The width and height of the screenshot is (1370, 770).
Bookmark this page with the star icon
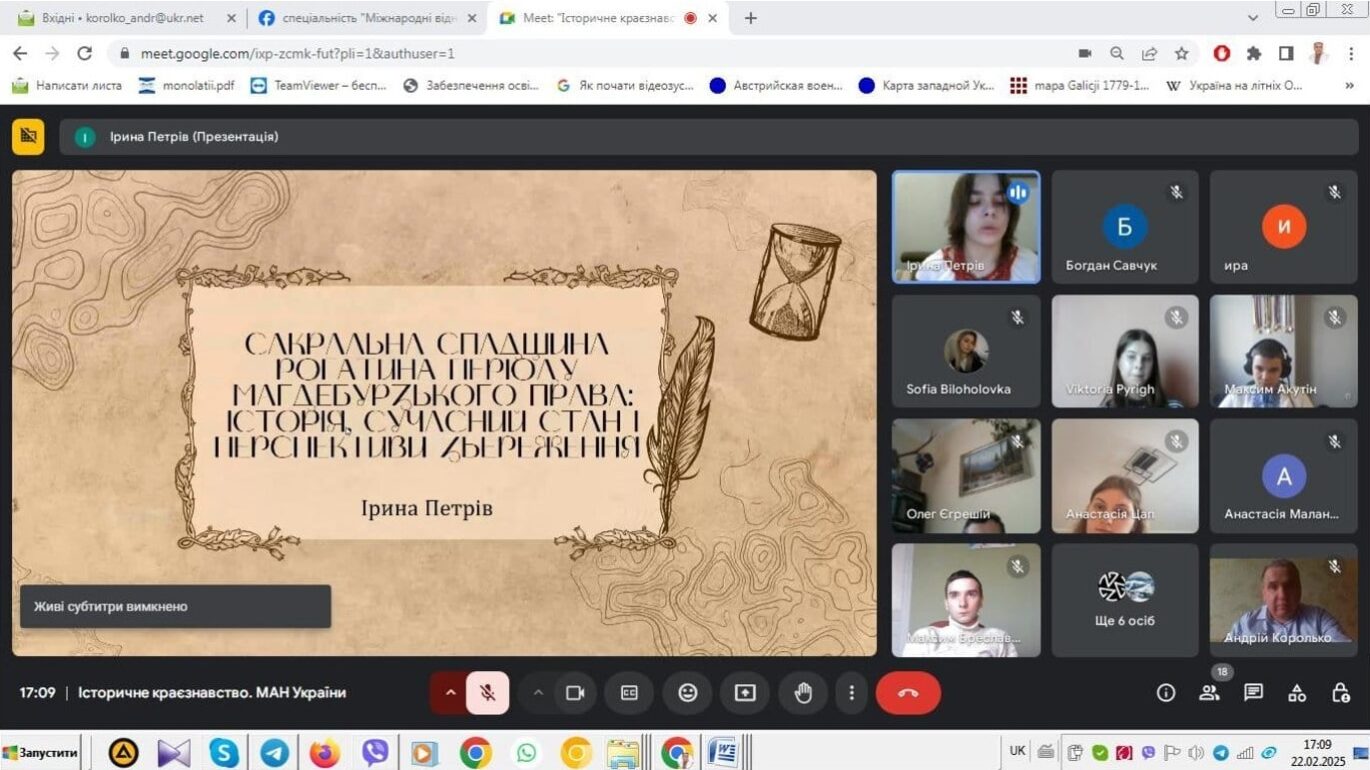coord(1182,54)
